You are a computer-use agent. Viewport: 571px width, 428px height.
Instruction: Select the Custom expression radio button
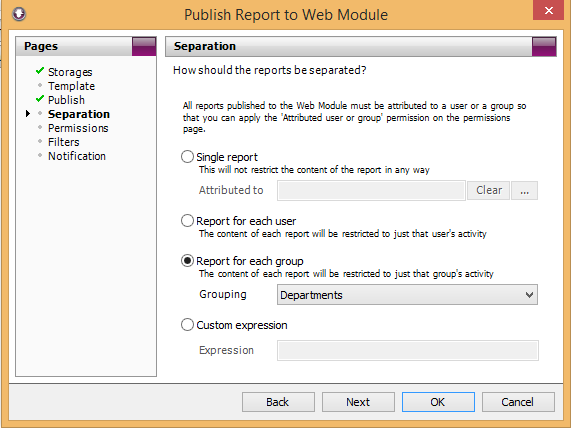[187, 325]
